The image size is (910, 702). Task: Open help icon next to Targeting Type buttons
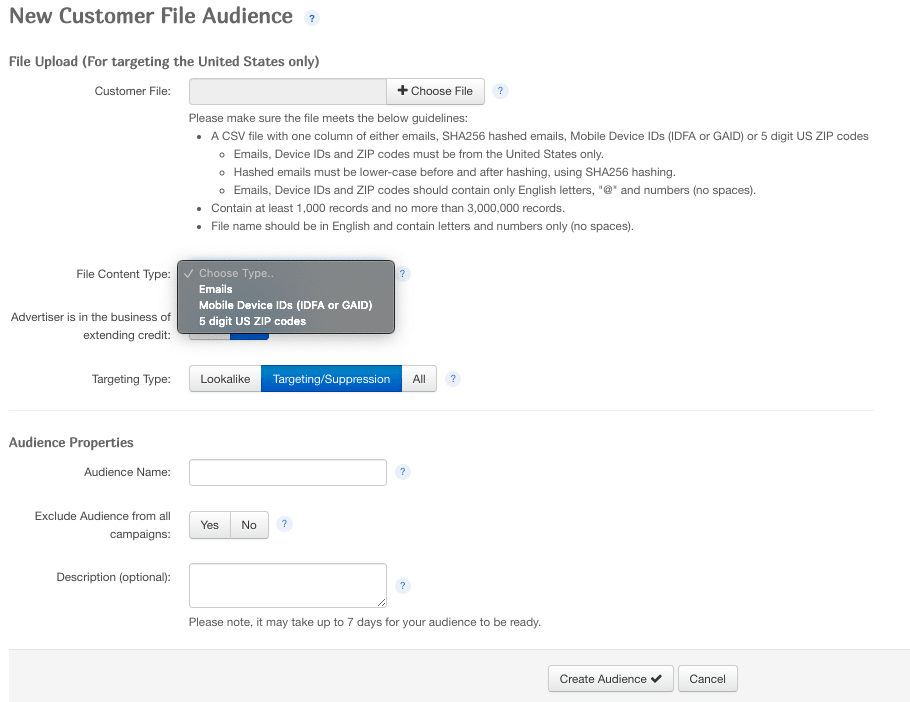(453, 379)
